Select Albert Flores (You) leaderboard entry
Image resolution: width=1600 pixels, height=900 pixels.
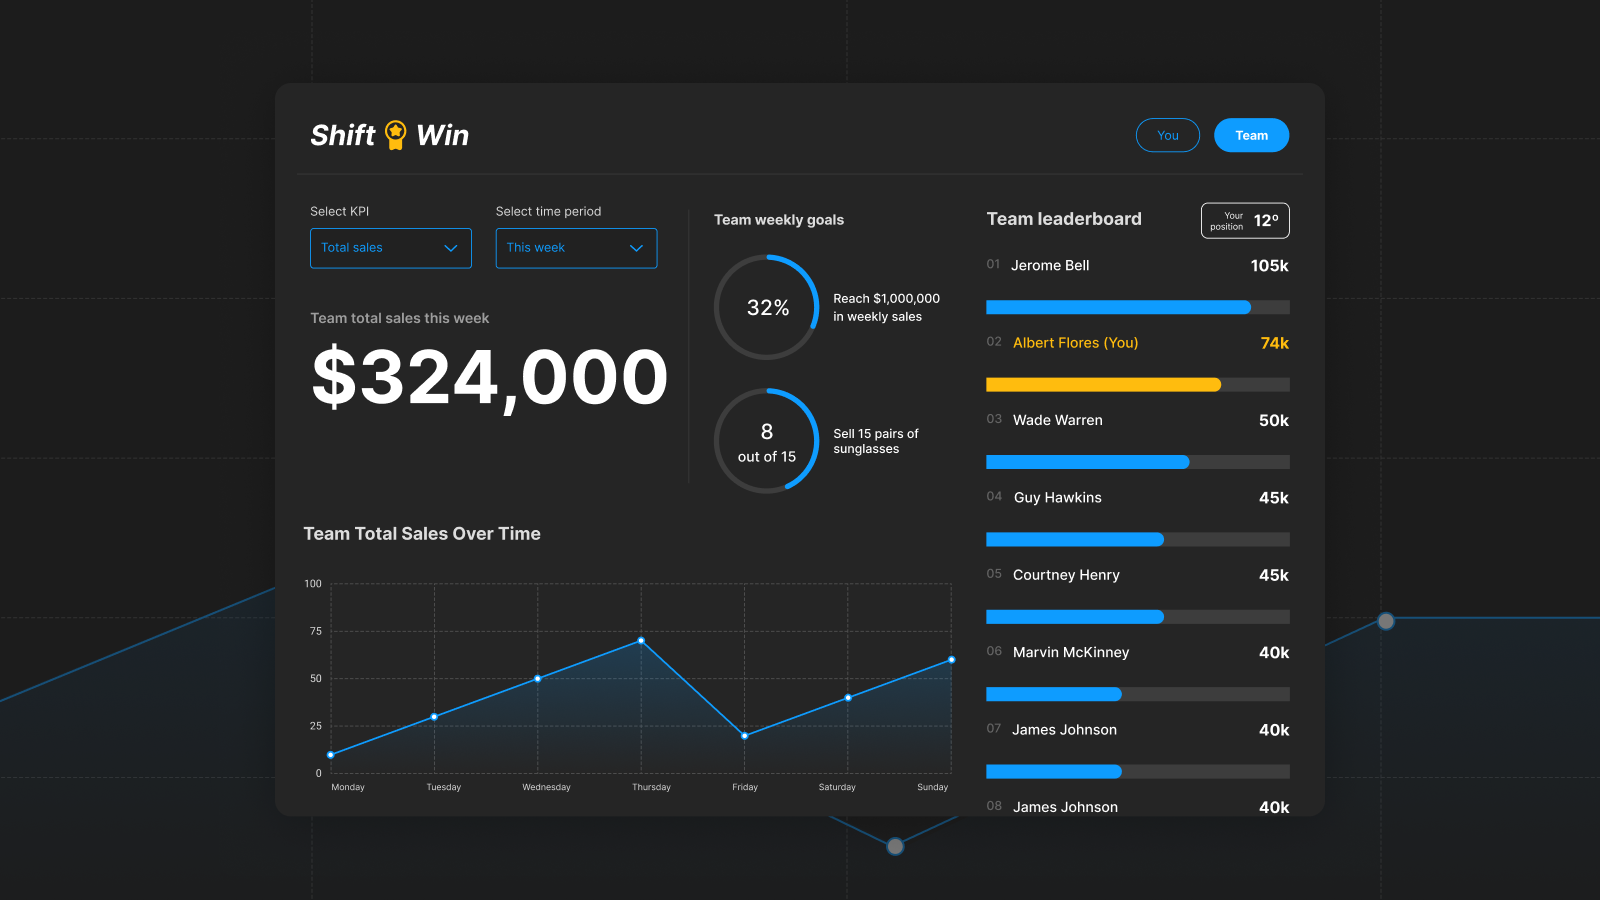(x=1138, y=343)
